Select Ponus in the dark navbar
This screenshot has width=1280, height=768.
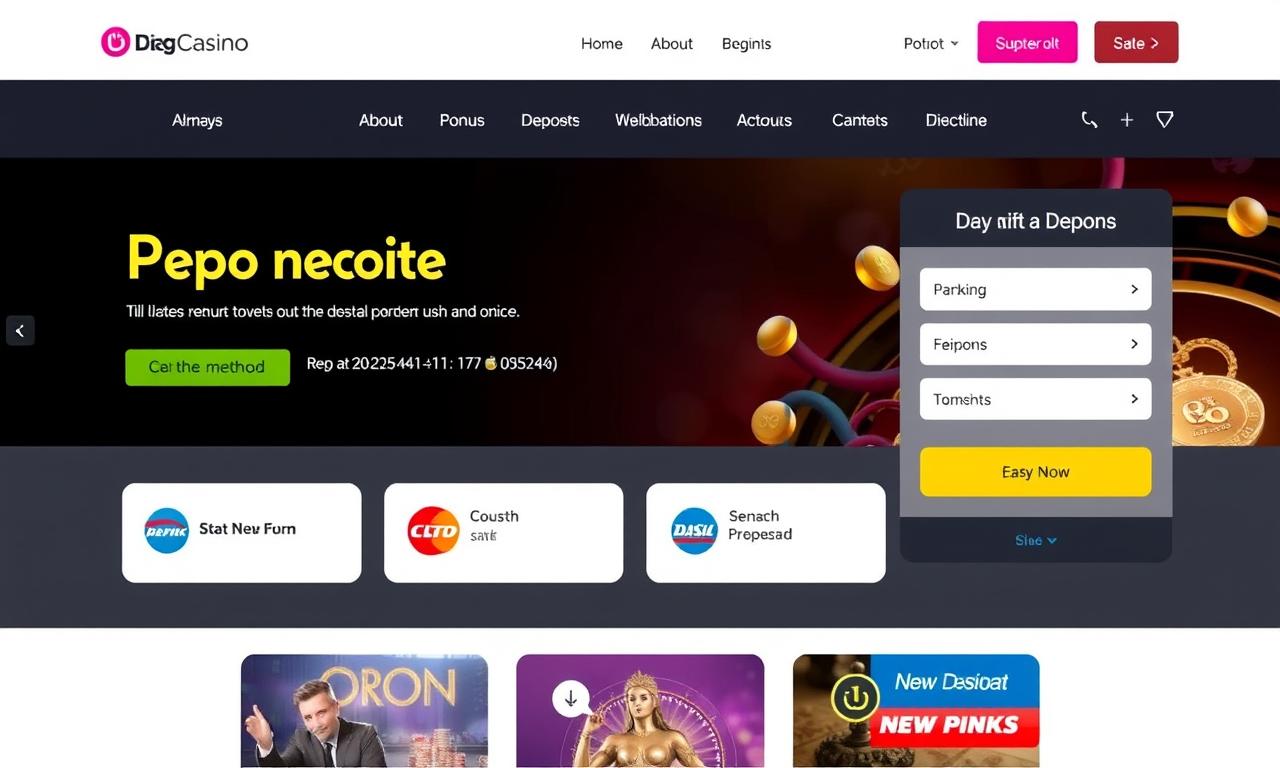462,120
